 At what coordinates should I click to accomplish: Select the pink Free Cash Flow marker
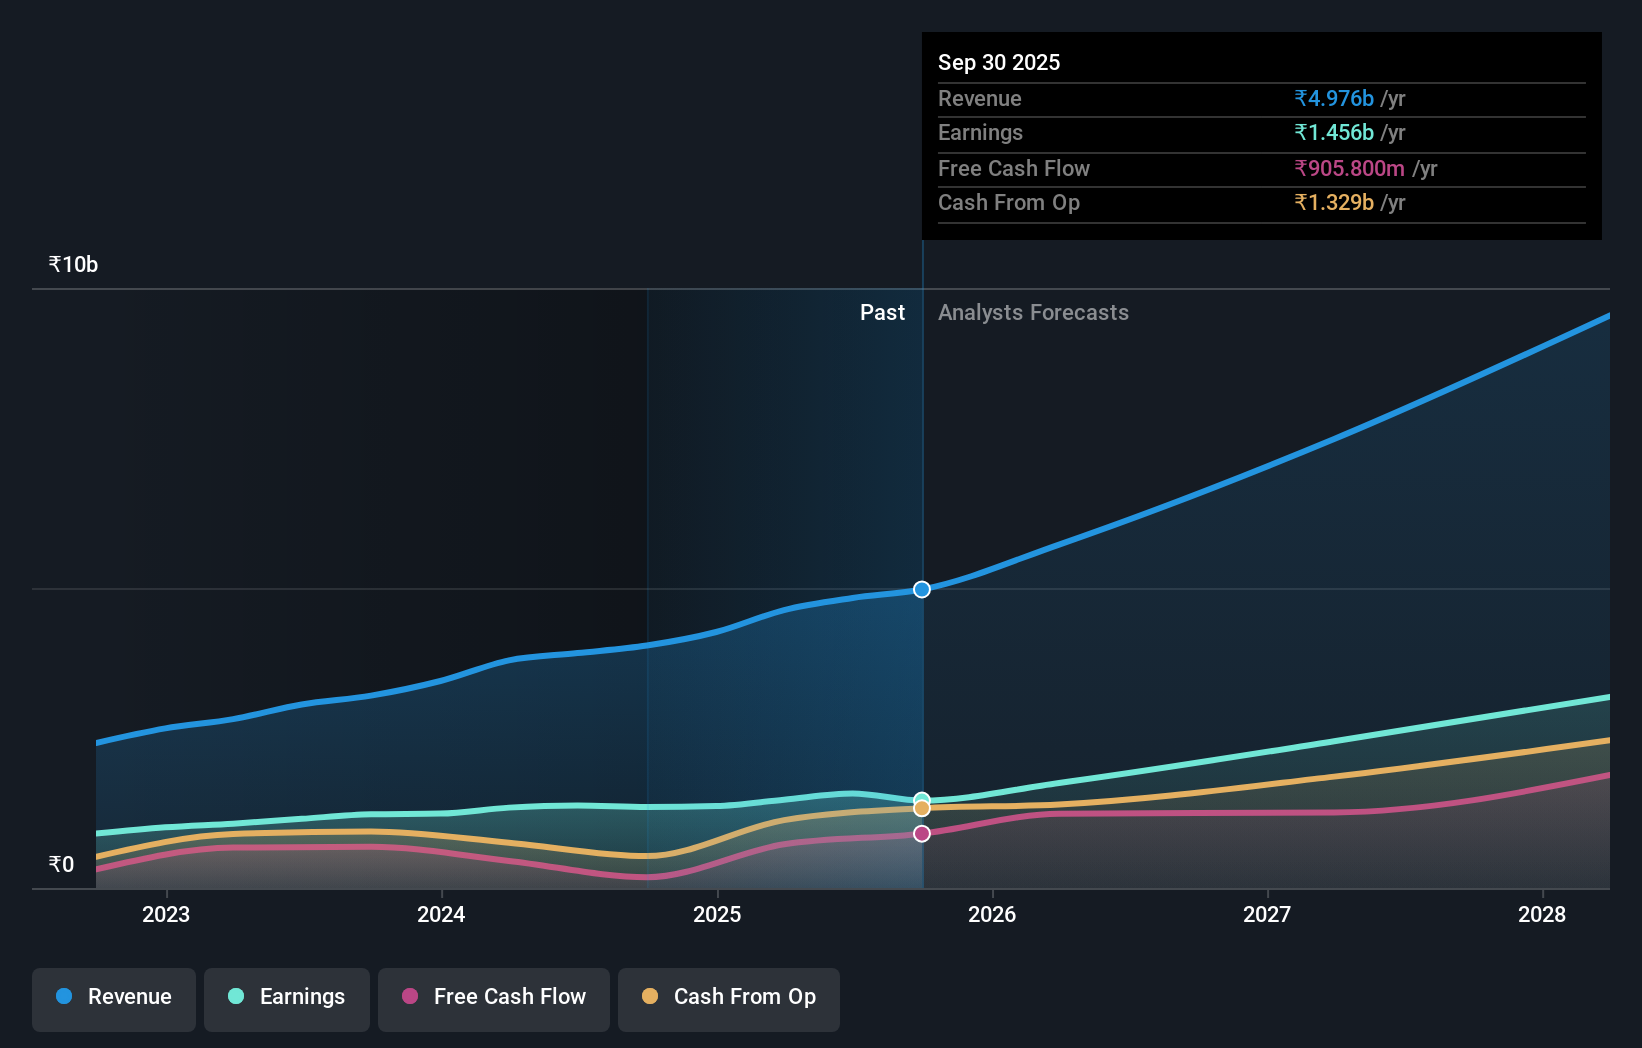coord(921,833)
